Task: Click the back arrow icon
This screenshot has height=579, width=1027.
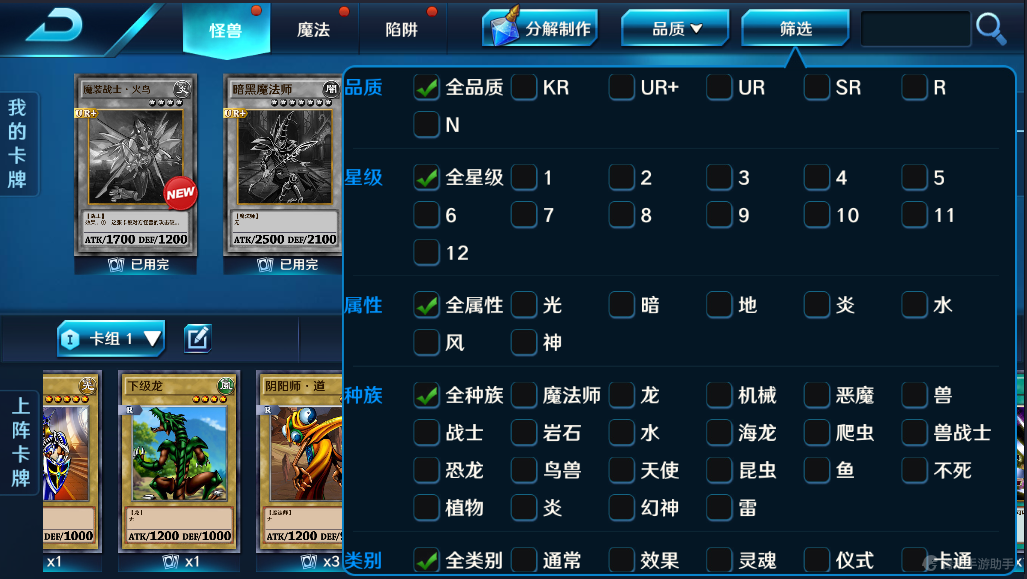Action: pos(54,27)
